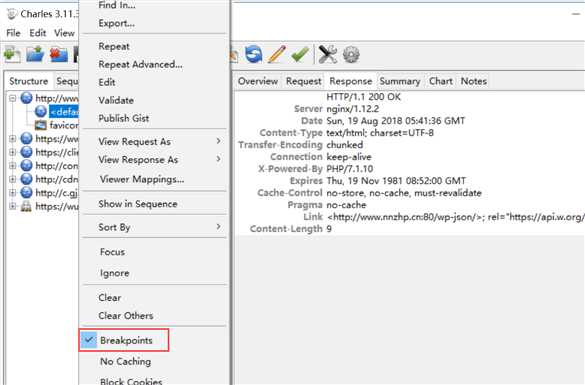Image resolution: width=585 pixels, height=385 pixels.
Task: Open the View Response As submenu
Action: (x=154, y=160)
